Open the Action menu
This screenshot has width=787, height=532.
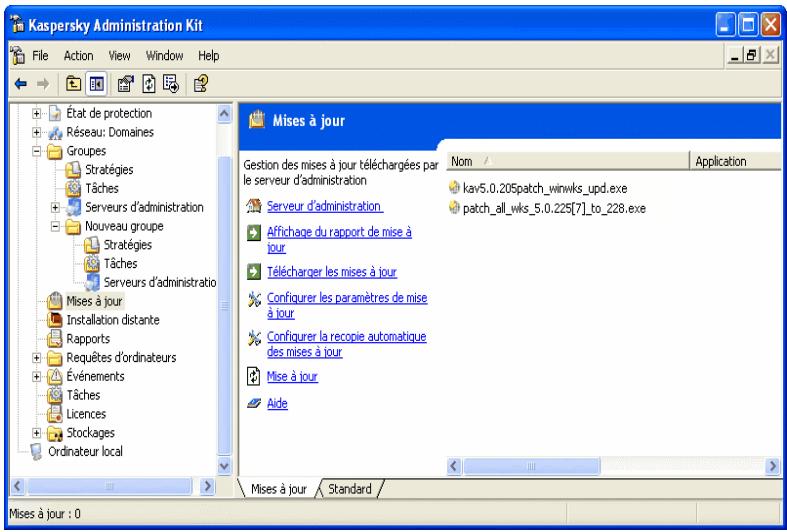78,56
